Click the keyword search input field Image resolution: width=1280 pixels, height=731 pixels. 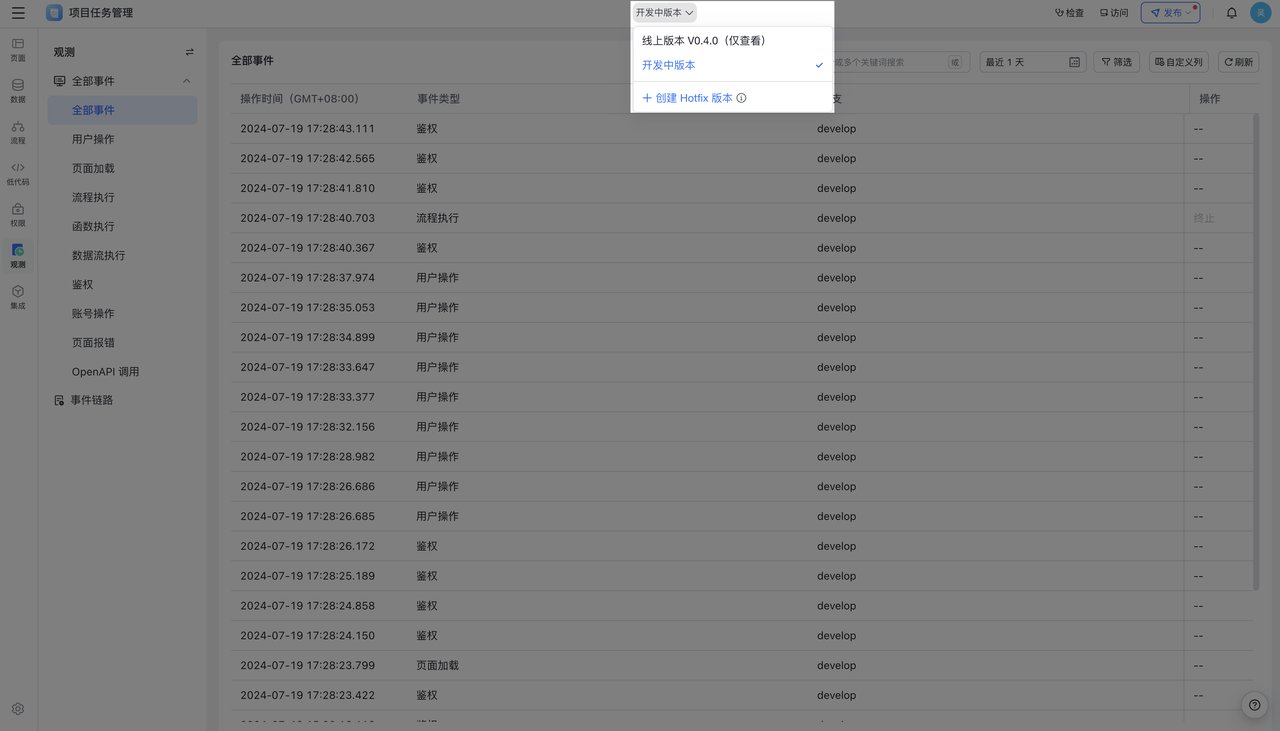pos(888,62)
